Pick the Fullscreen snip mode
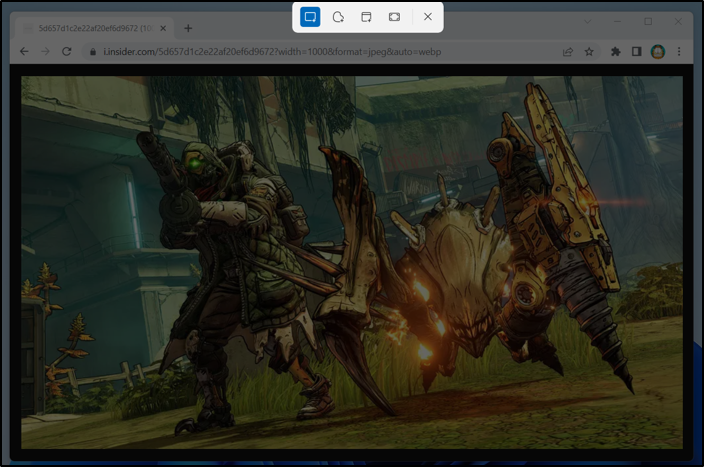704x467 pixels. coord(394,17)
